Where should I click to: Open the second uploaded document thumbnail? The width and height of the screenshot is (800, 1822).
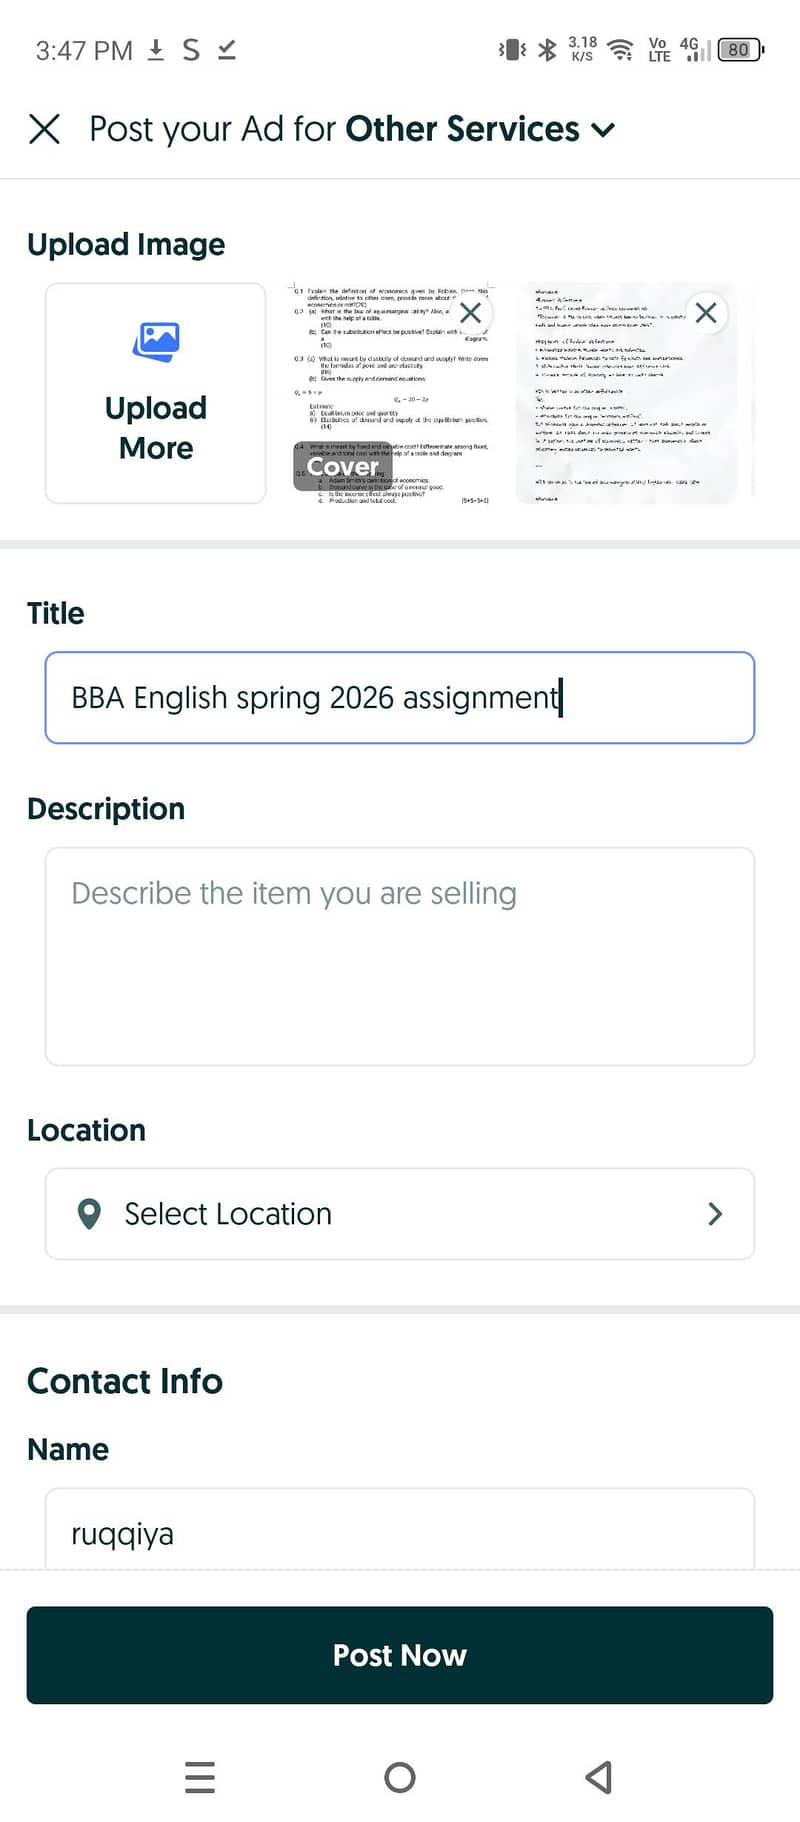[627, 393]
